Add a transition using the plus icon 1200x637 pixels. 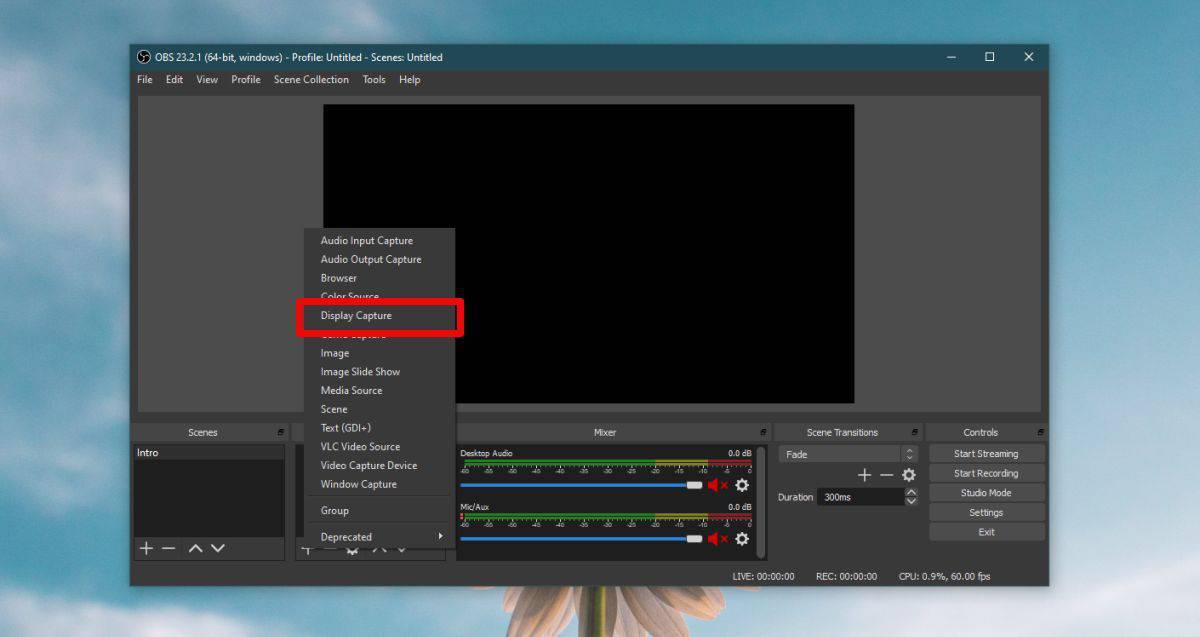864,475
